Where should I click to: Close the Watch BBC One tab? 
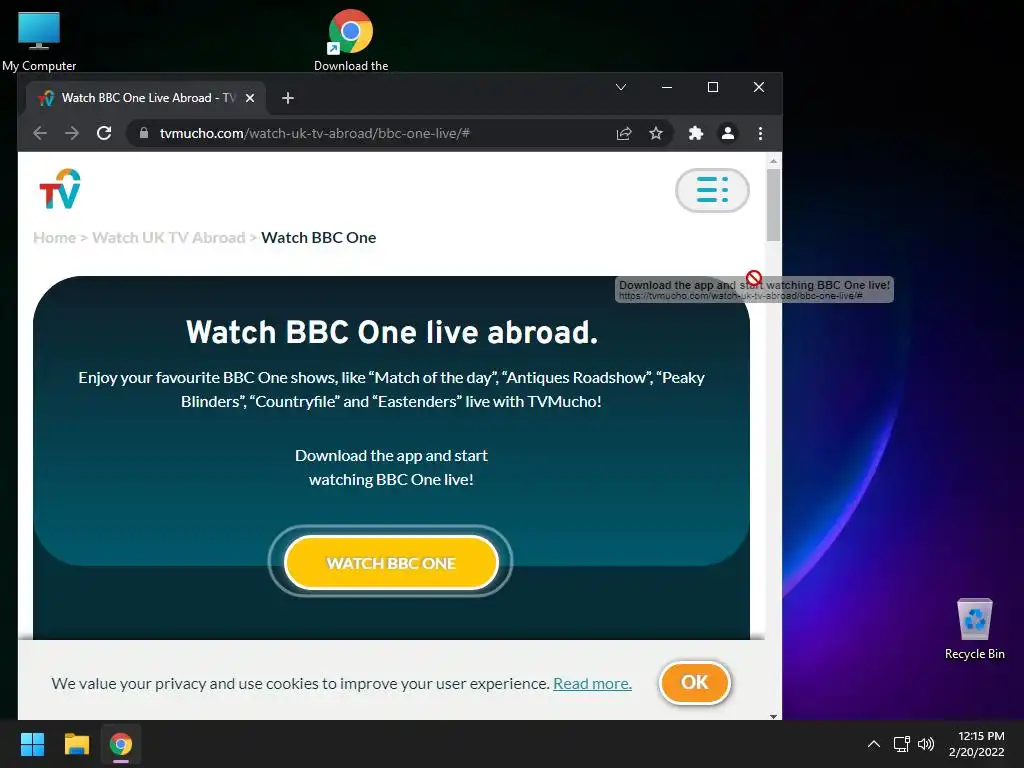pyautogui.click(x=249, y=98)
